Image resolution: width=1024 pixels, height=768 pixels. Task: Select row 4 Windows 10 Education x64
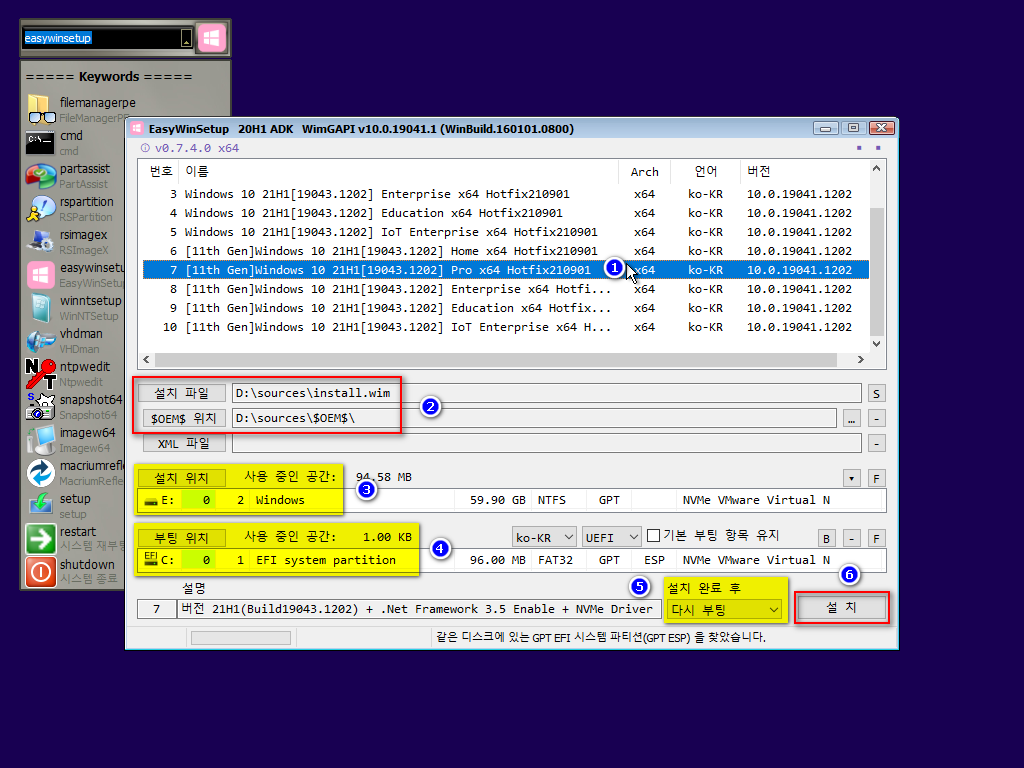tap(506, 213)
